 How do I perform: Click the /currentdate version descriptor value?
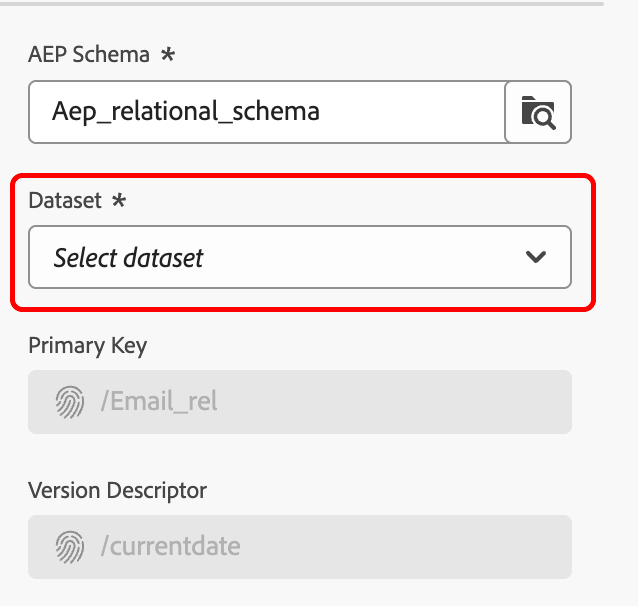click(x=171, y=547)
